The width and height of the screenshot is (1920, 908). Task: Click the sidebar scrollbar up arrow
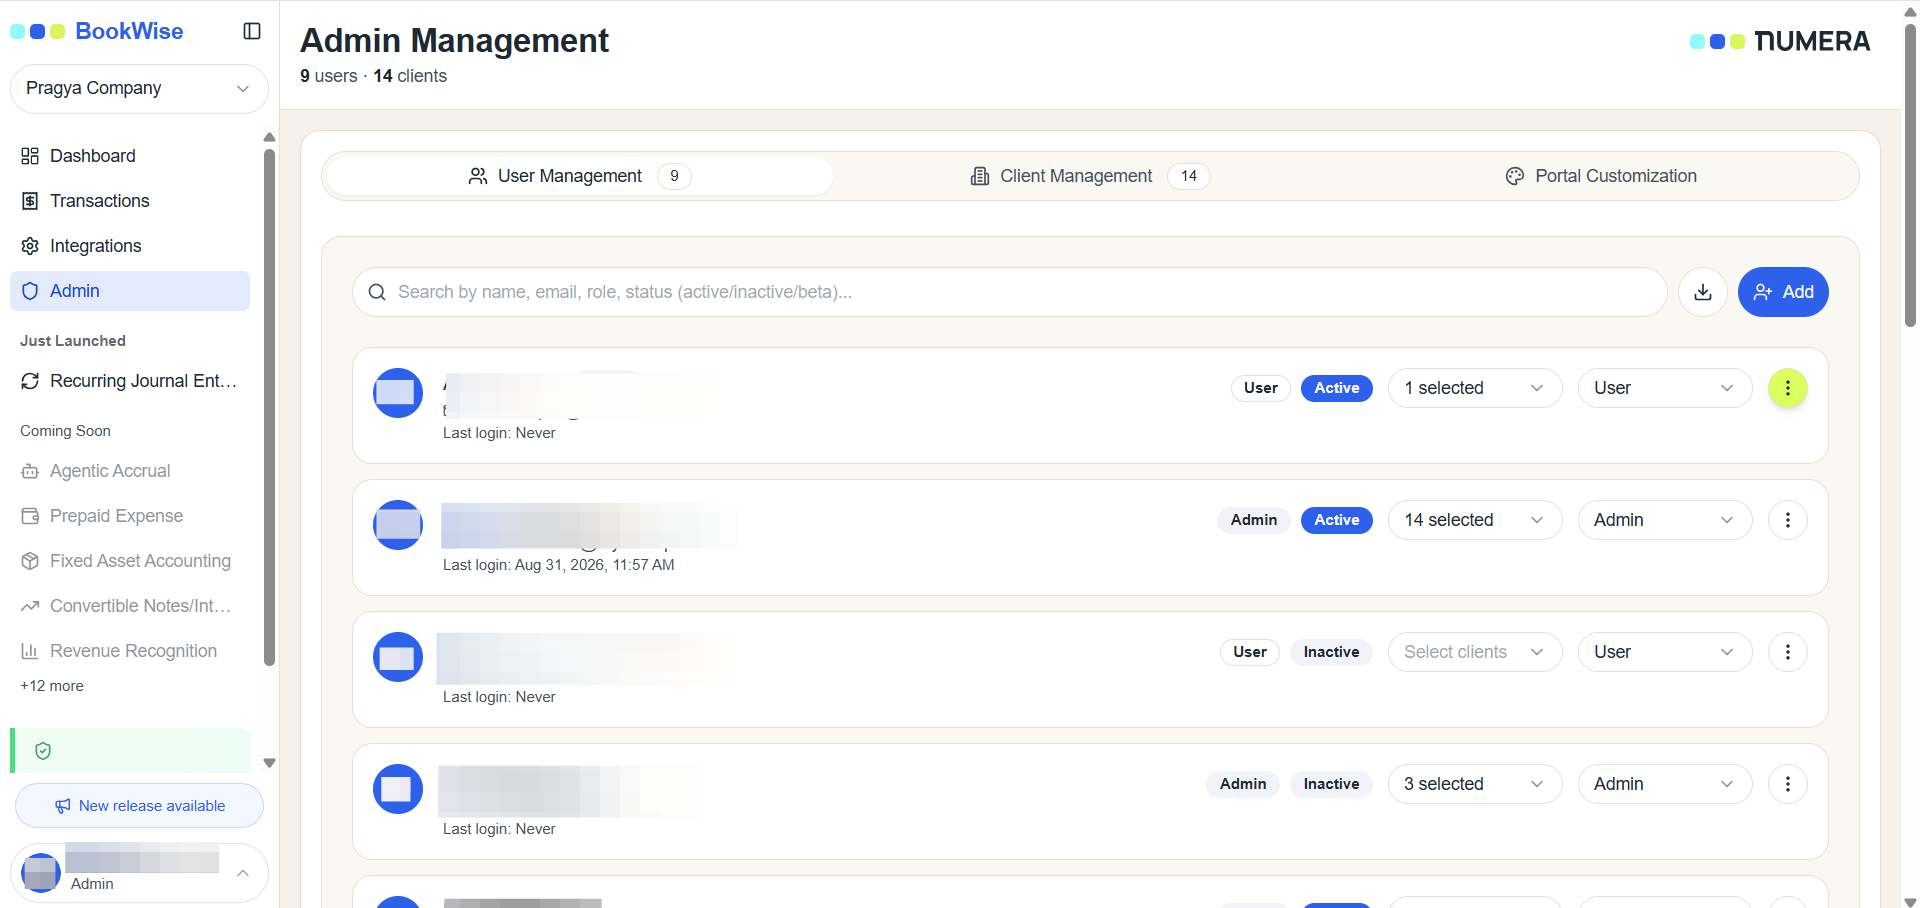269,137
